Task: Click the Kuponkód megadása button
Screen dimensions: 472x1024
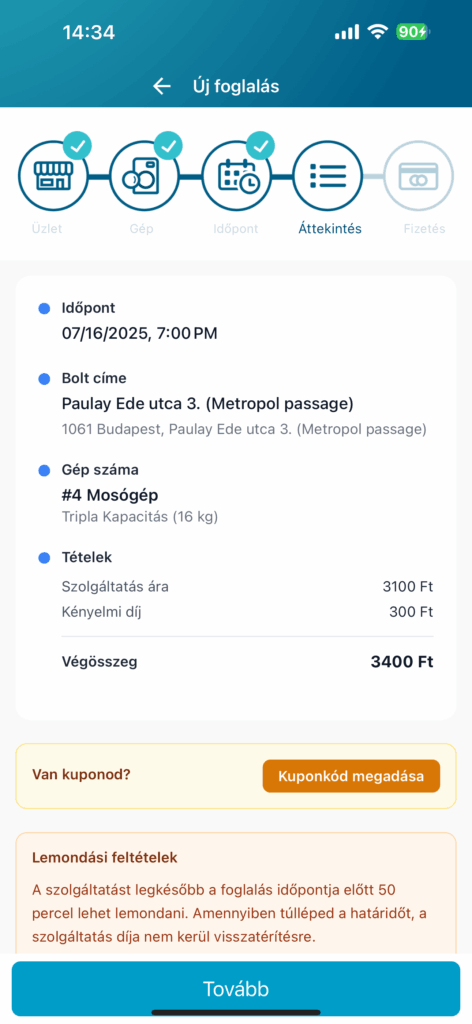Action: 351,776
